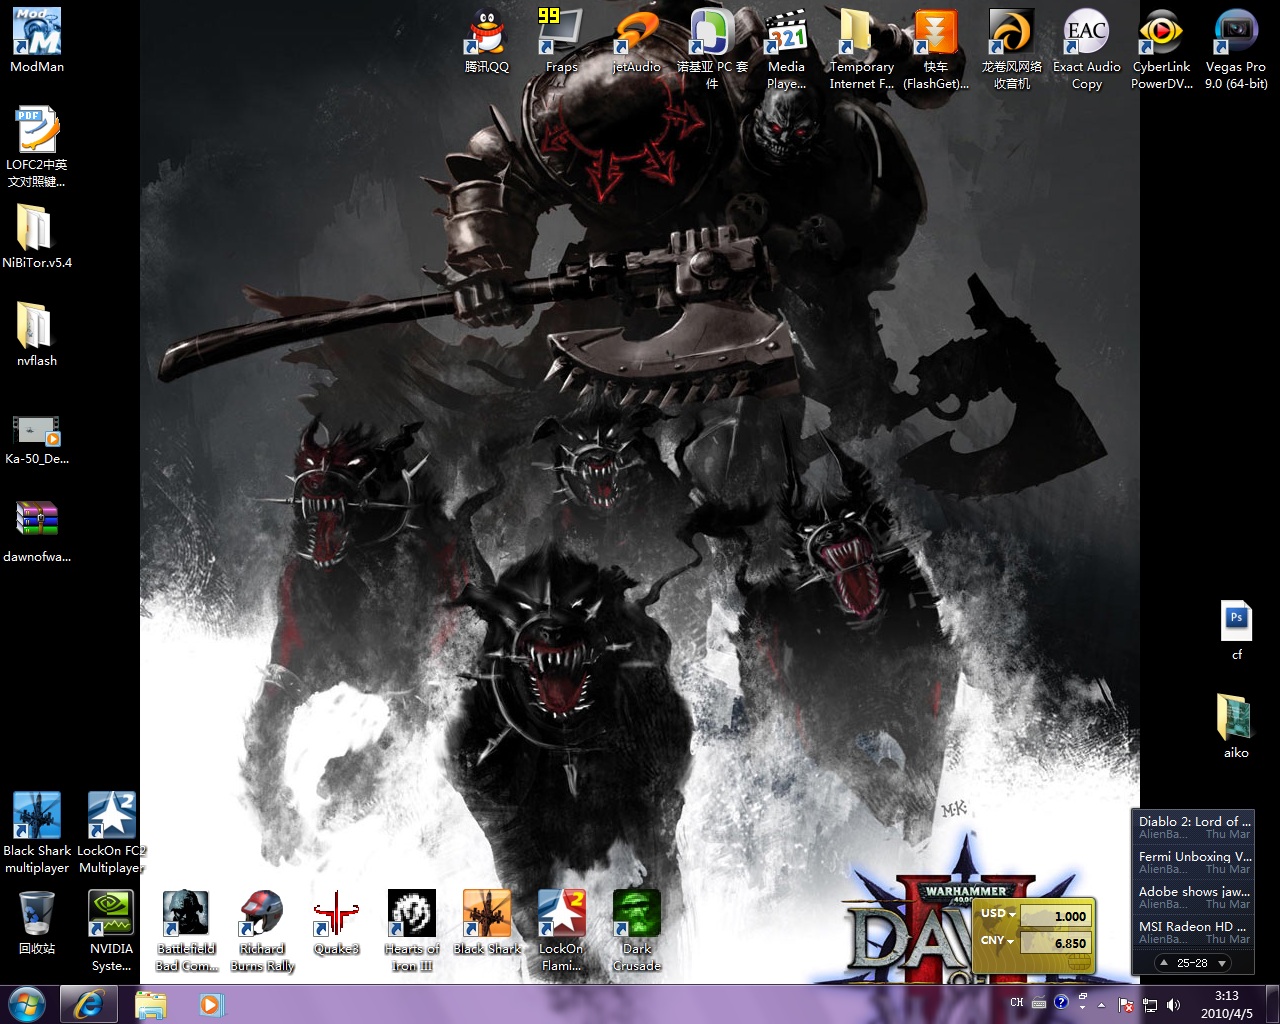Edit the CNY amount field 6.850
Screen dimensions: 1280x1024
[1056, 943]
